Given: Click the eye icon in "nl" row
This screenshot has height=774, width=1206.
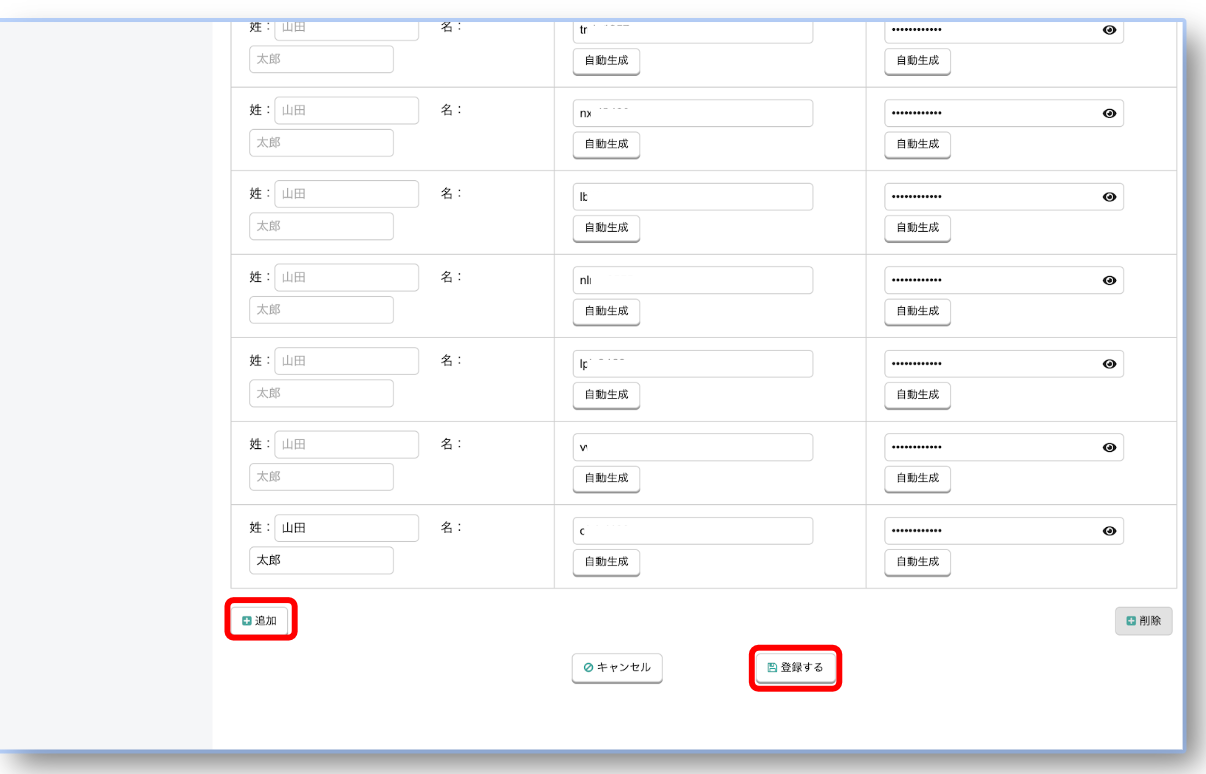Looking at the screenshot, I should (1108, 280).
